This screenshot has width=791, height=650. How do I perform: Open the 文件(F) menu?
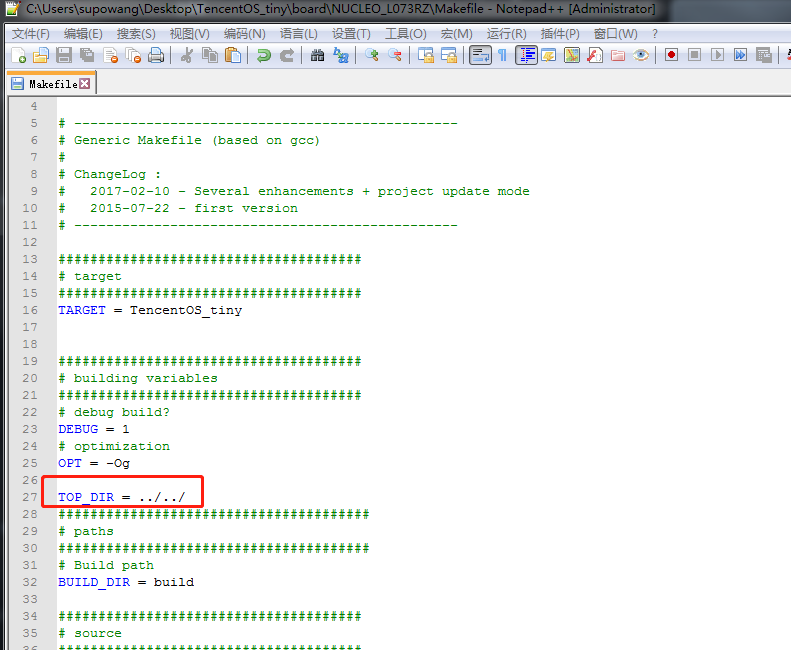point(30,34)
